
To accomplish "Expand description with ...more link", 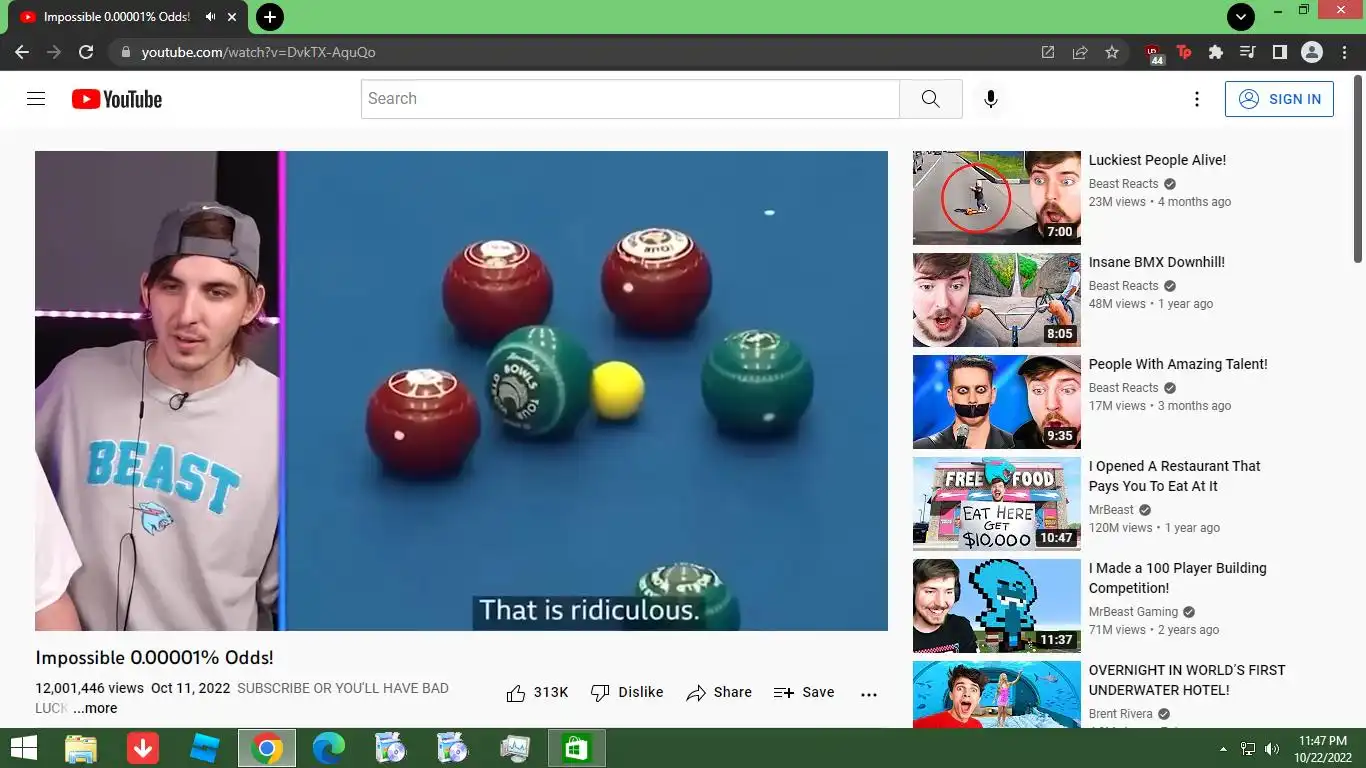I will tap(95, 708).
